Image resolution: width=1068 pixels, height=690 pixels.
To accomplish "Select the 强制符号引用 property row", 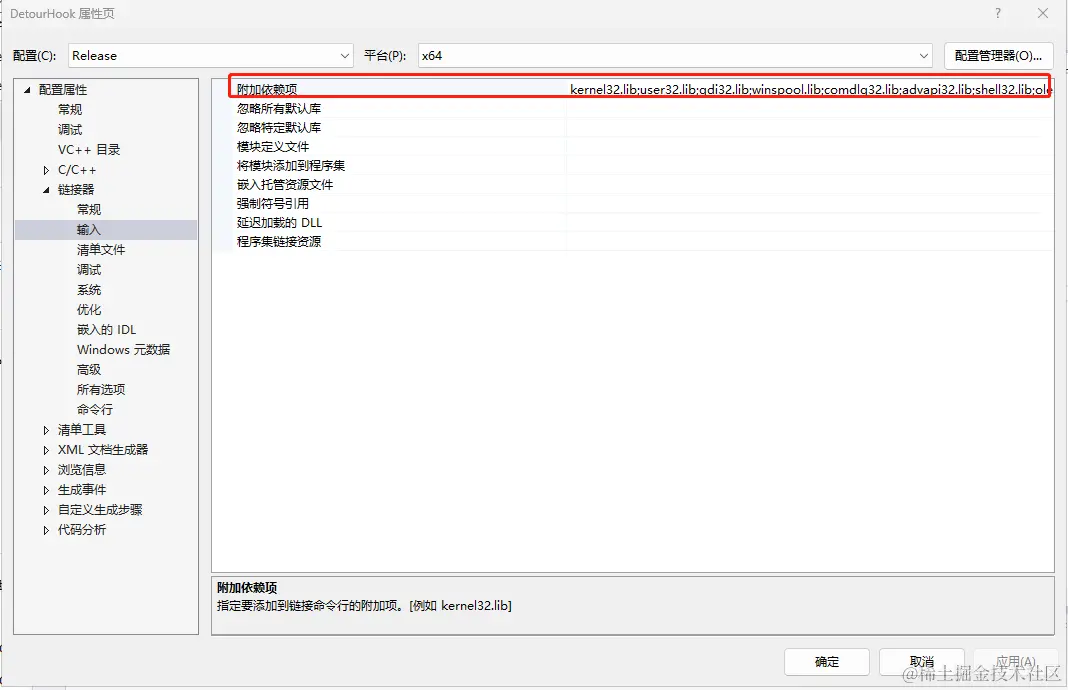I will (643, 204).
